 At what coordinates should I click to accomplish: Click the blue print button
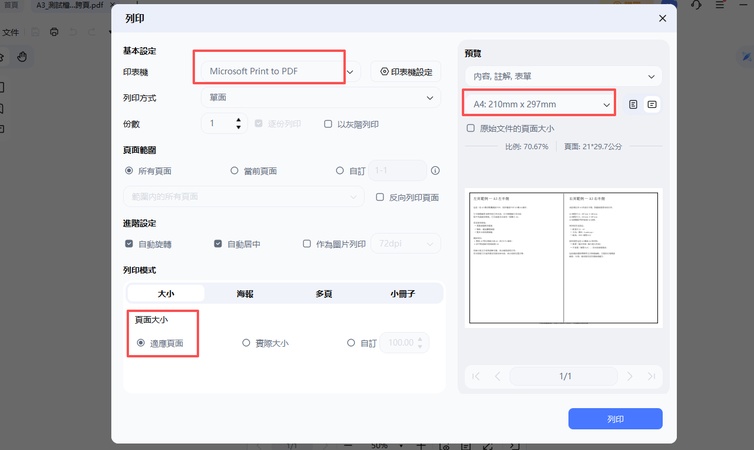[615, 419]
